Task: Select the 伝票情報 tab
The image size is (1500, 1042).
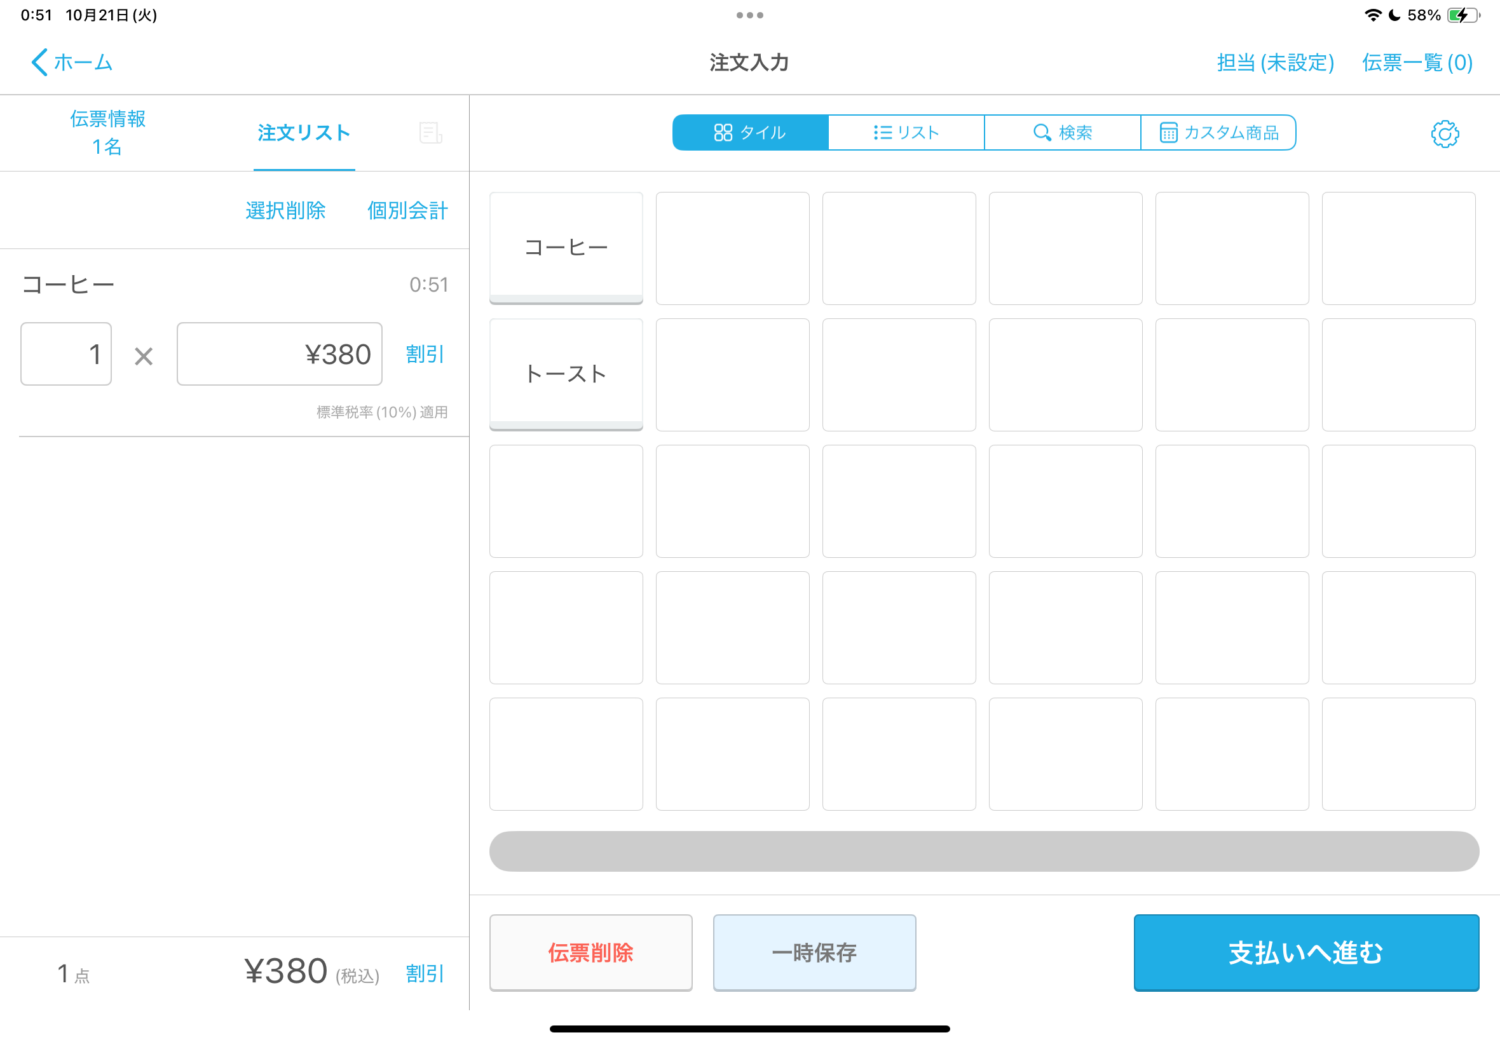Action: click(x=108, y=133)
